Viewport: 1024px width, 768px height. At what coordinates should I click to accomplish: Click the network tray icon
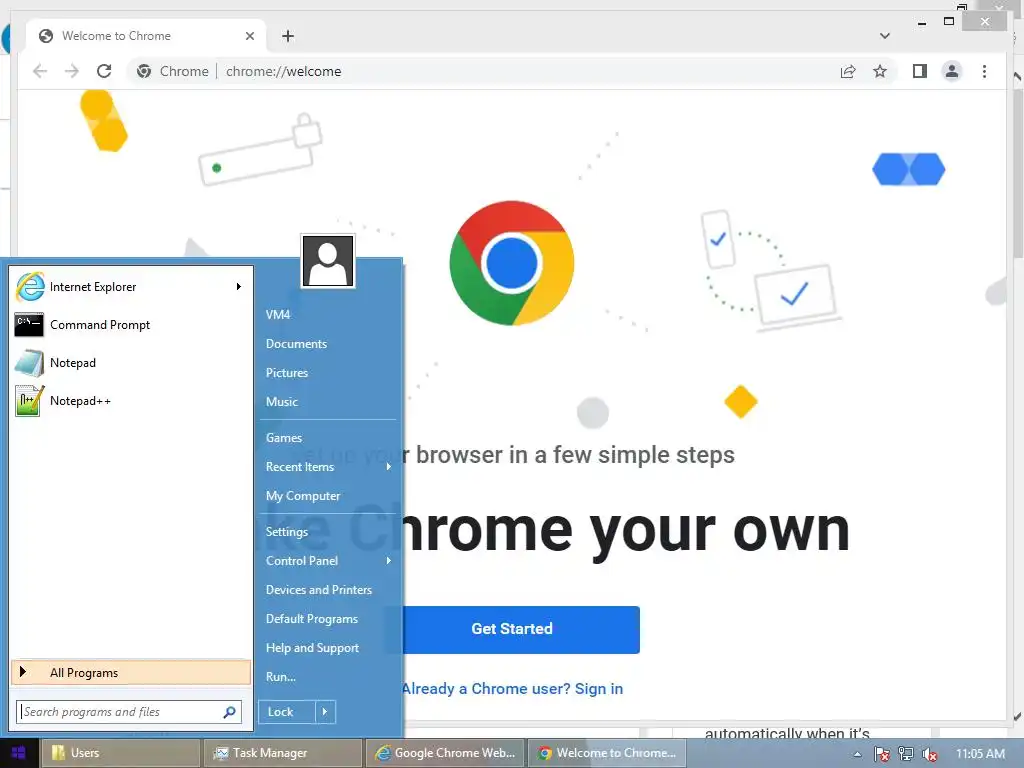point(906,754)
